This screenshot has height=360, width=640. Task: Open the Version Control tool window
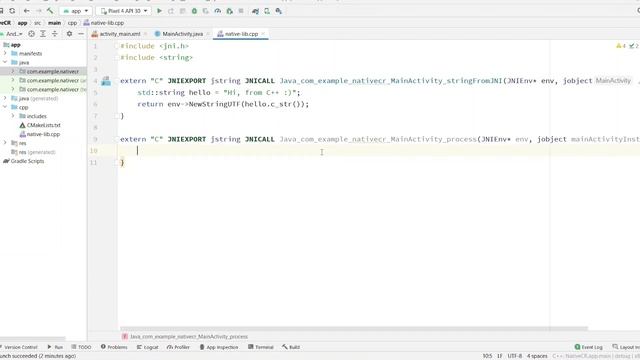(x=19, y=347)
